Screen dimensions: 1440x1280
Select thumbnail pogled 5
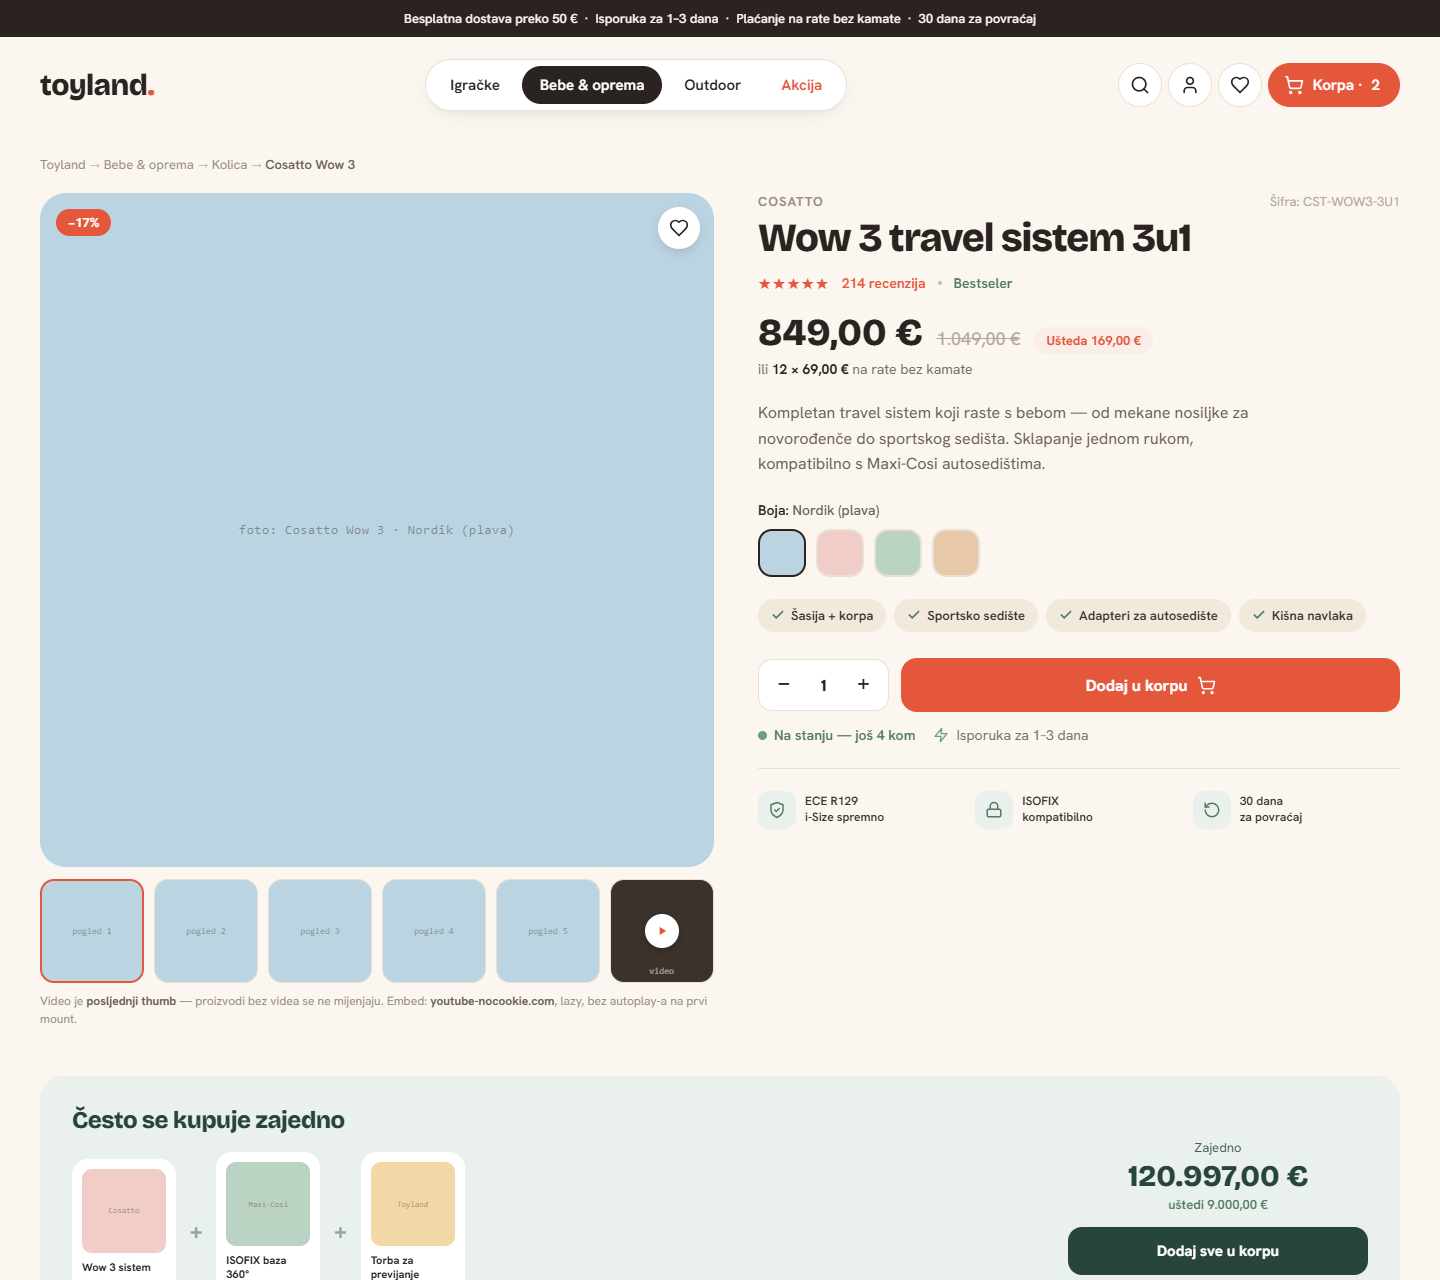tap(548, 931)
